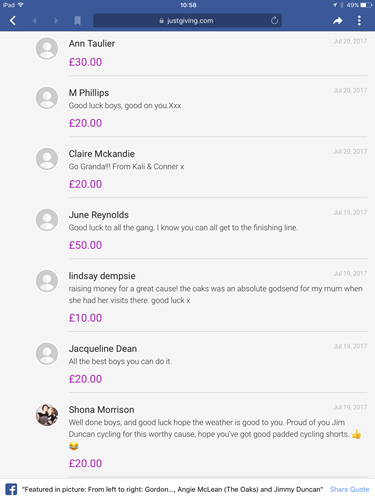Click Ann Taulier's avatar icon

tap(47, 49)
